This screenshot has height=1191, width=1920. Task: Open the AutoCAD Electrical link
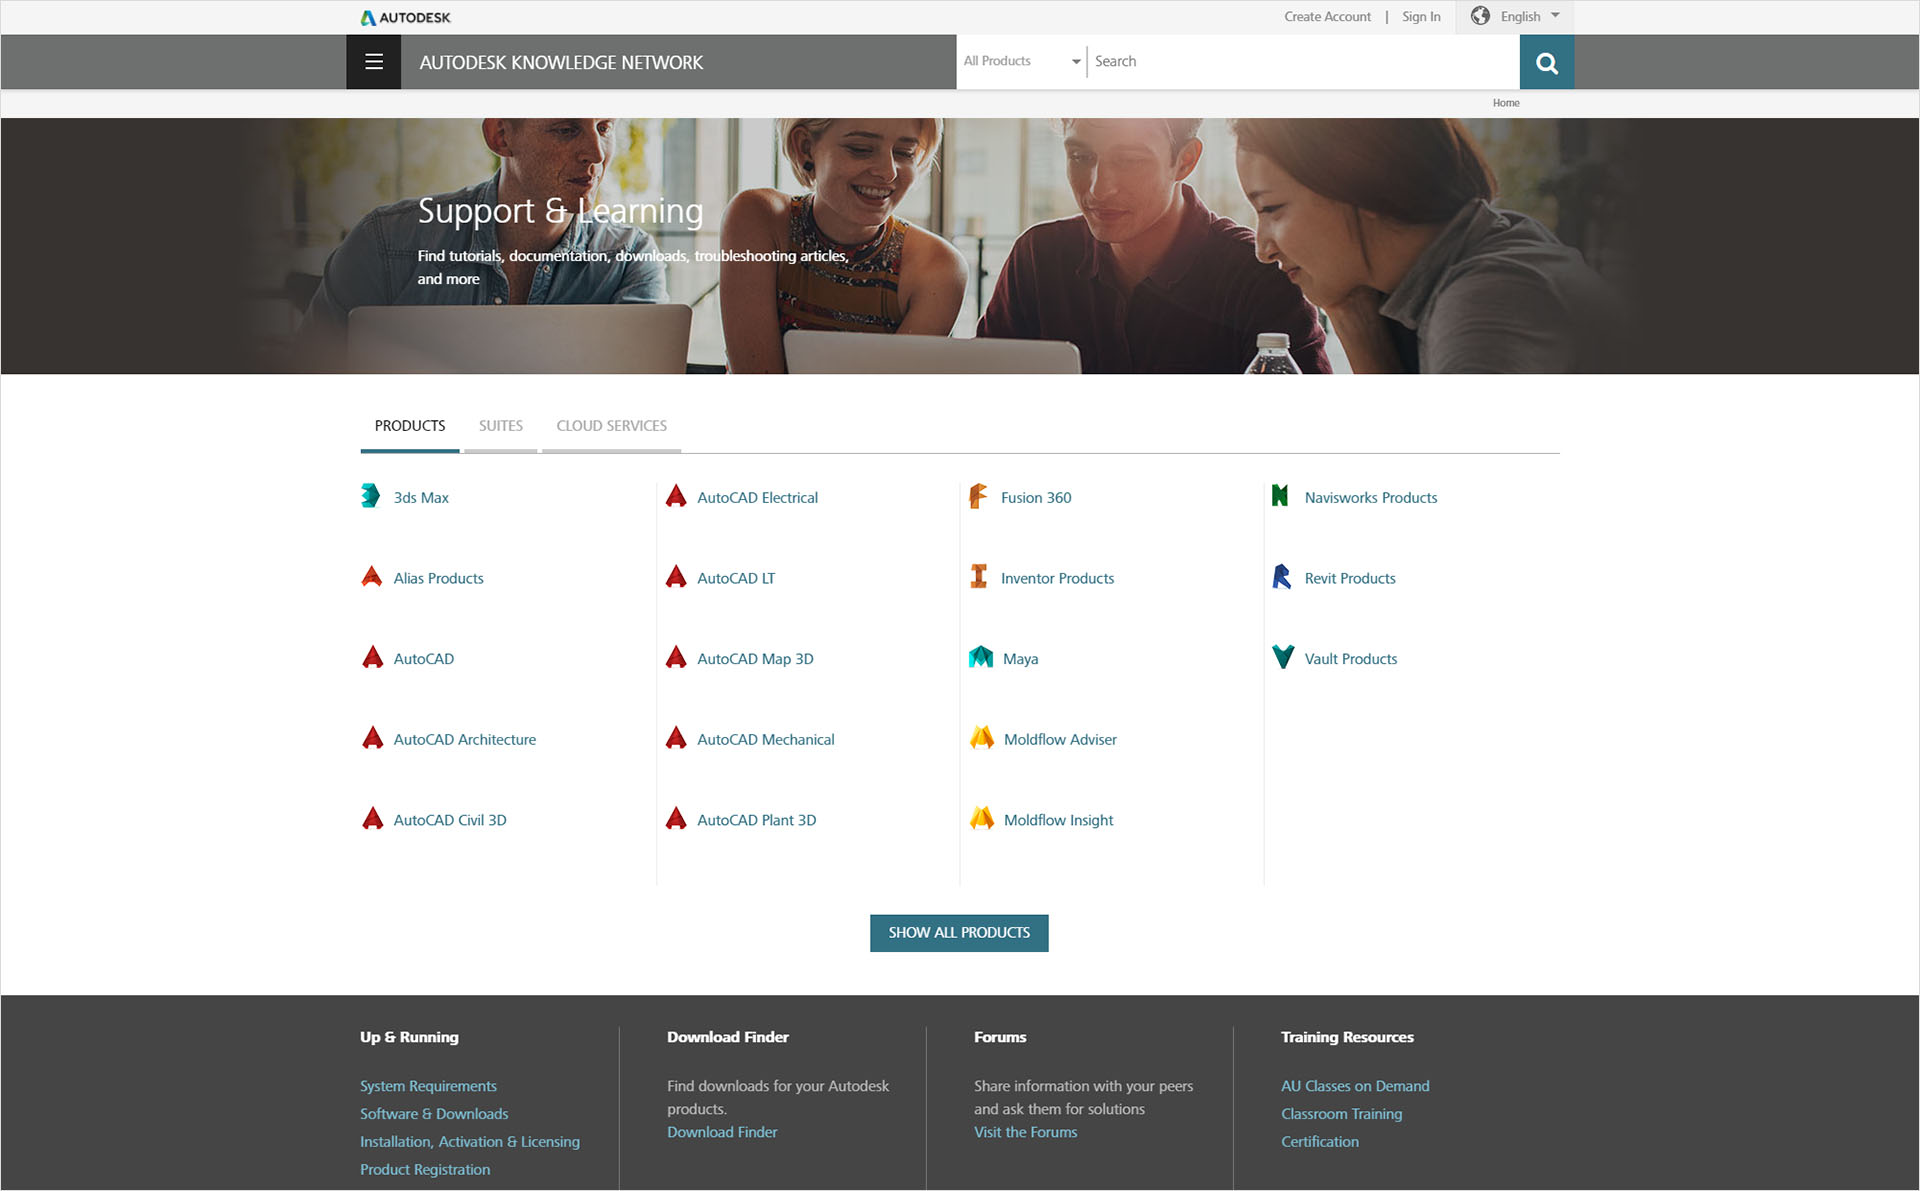757,497
